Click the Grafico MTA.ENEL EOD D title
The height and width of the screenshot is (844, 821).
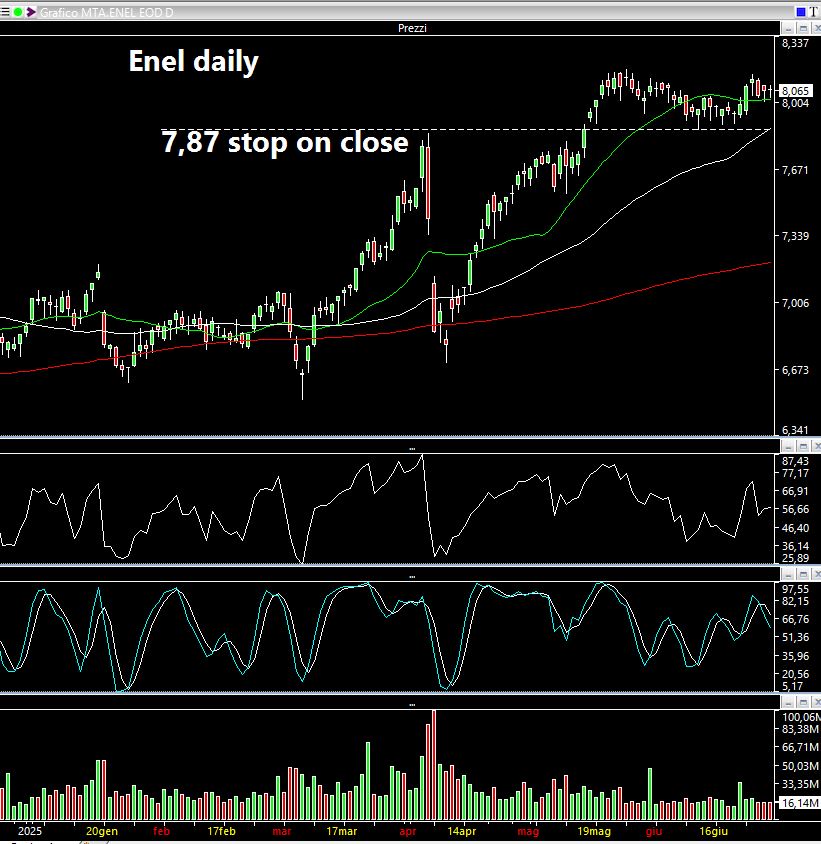107,12
